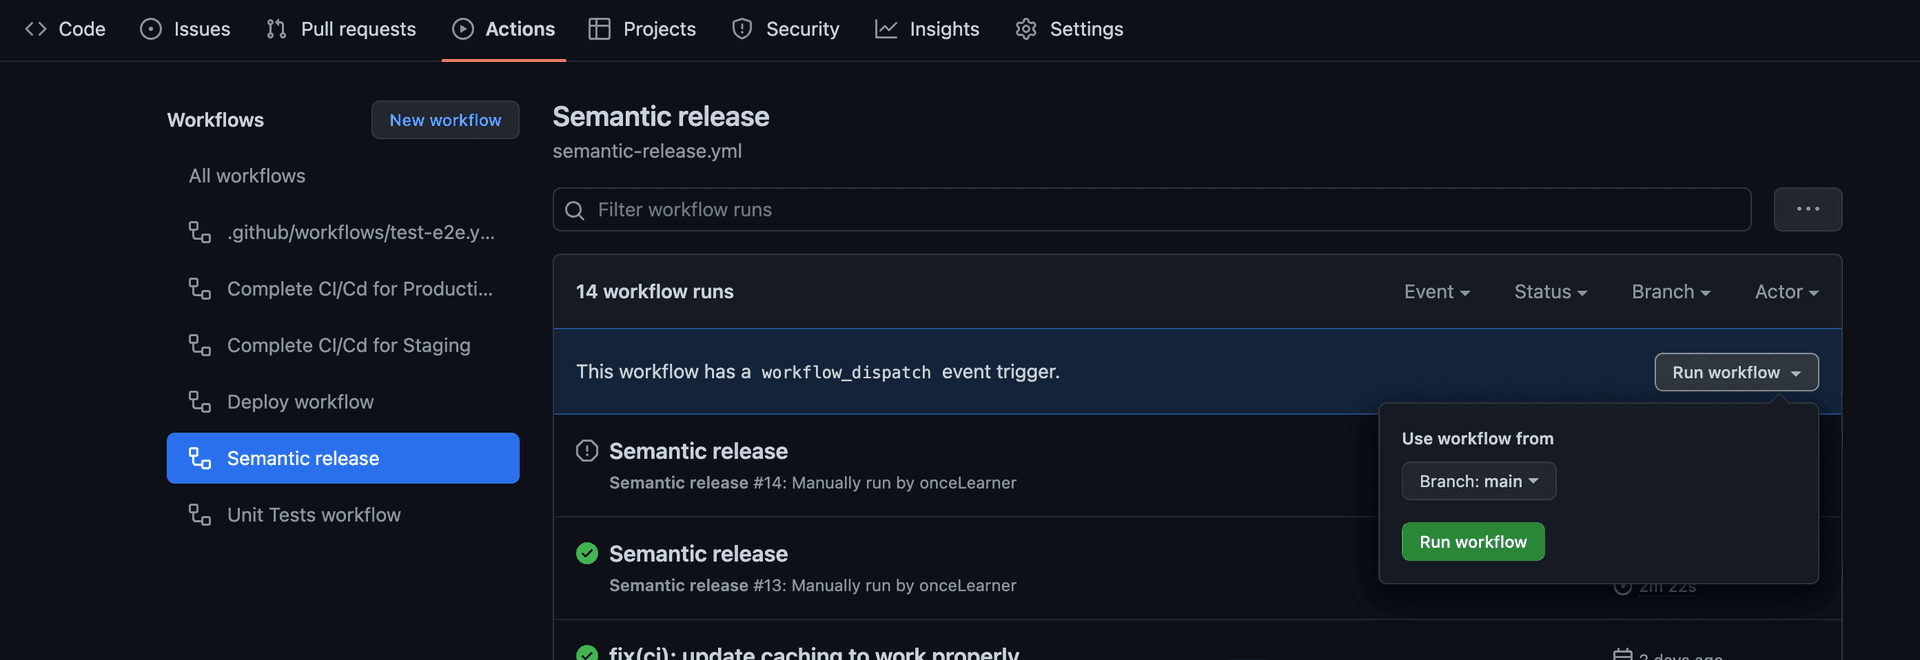Image resolution: width=1920 pixels, height=660 pixels.
Task: Switch to the Pull requests tab
Action: coord(341,29)
